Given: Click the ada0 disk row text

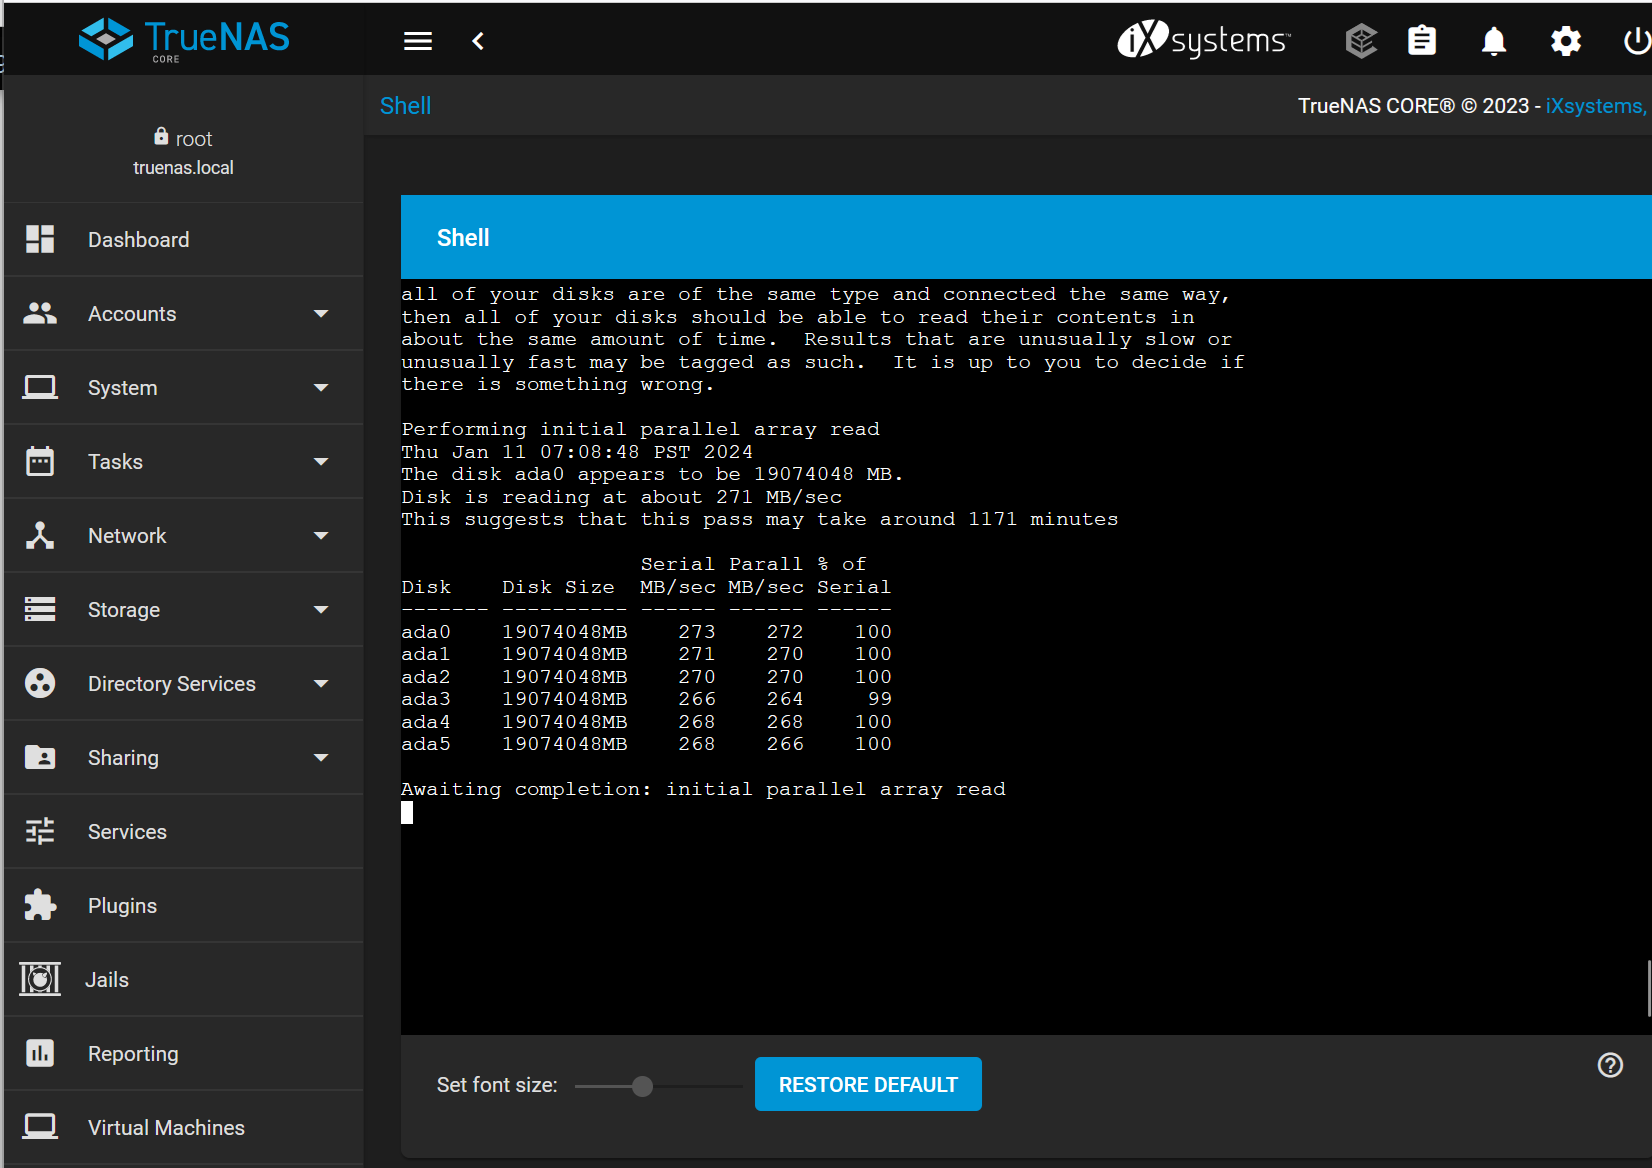Looking at the screenshot, I should coord(646,632).
